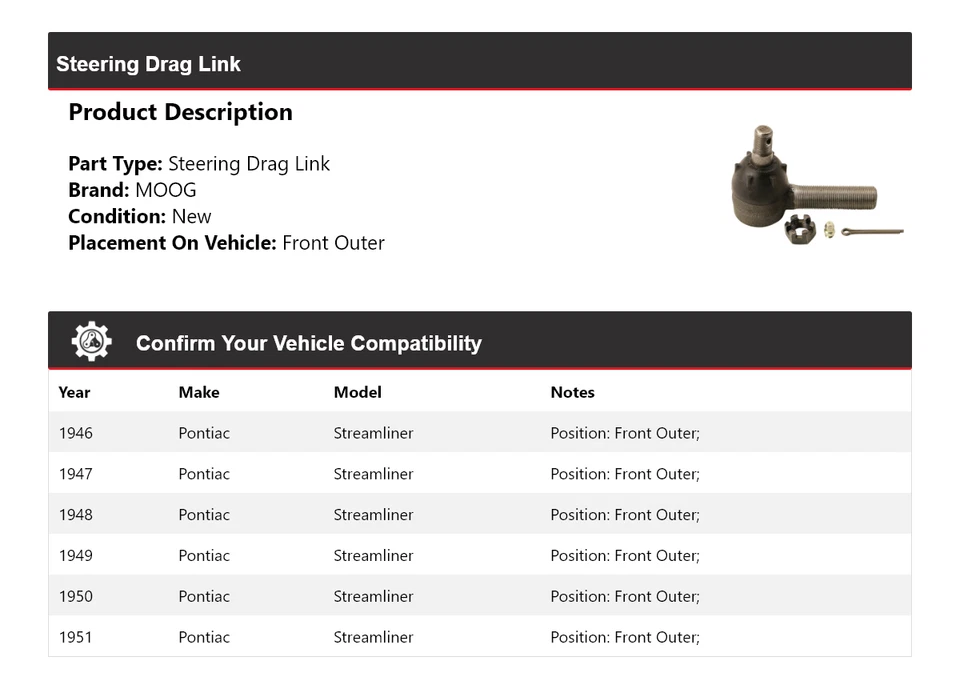Click the Part Type label line
This screenshot has width=960, height=689.
(198, 164)
